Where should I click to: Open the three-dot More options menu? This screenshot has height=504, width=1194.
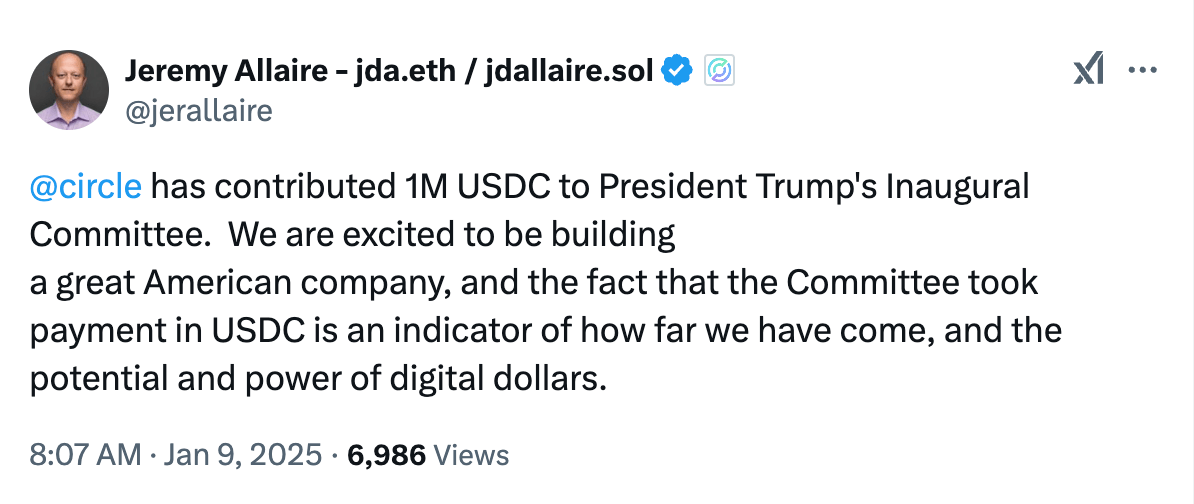[1142, 70]
